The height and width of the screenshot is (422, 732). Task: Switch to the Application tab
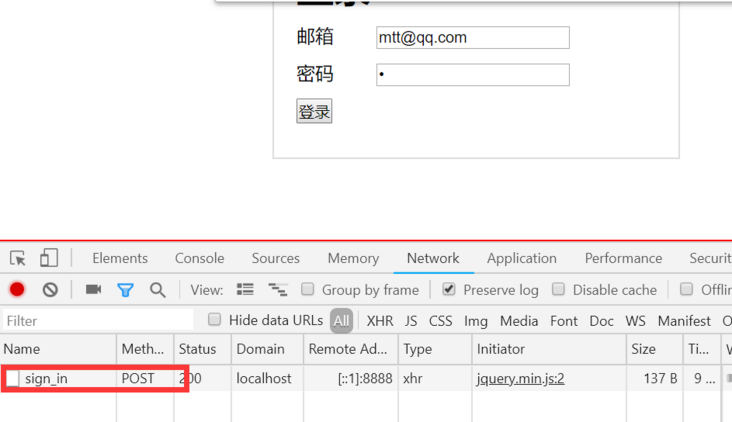[x=522, y=258]
